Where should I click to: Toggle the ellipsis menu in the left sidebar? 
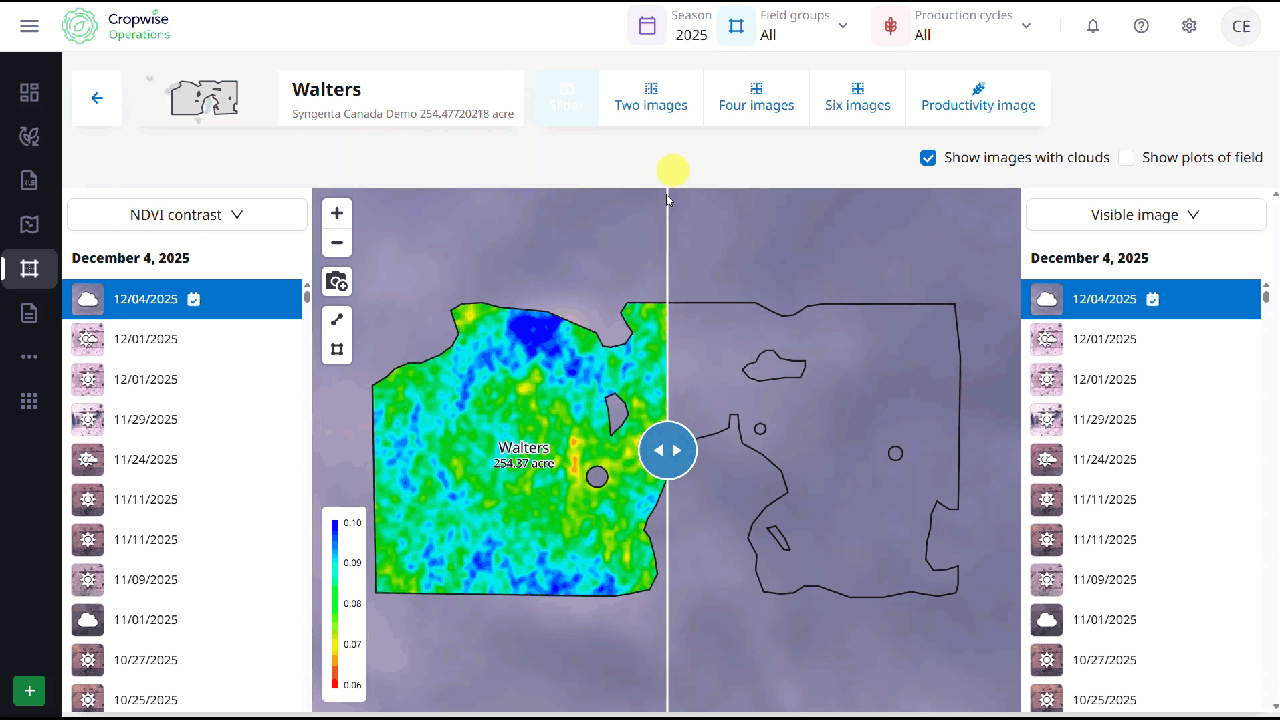pyautogui.click(x=29, y=357)
